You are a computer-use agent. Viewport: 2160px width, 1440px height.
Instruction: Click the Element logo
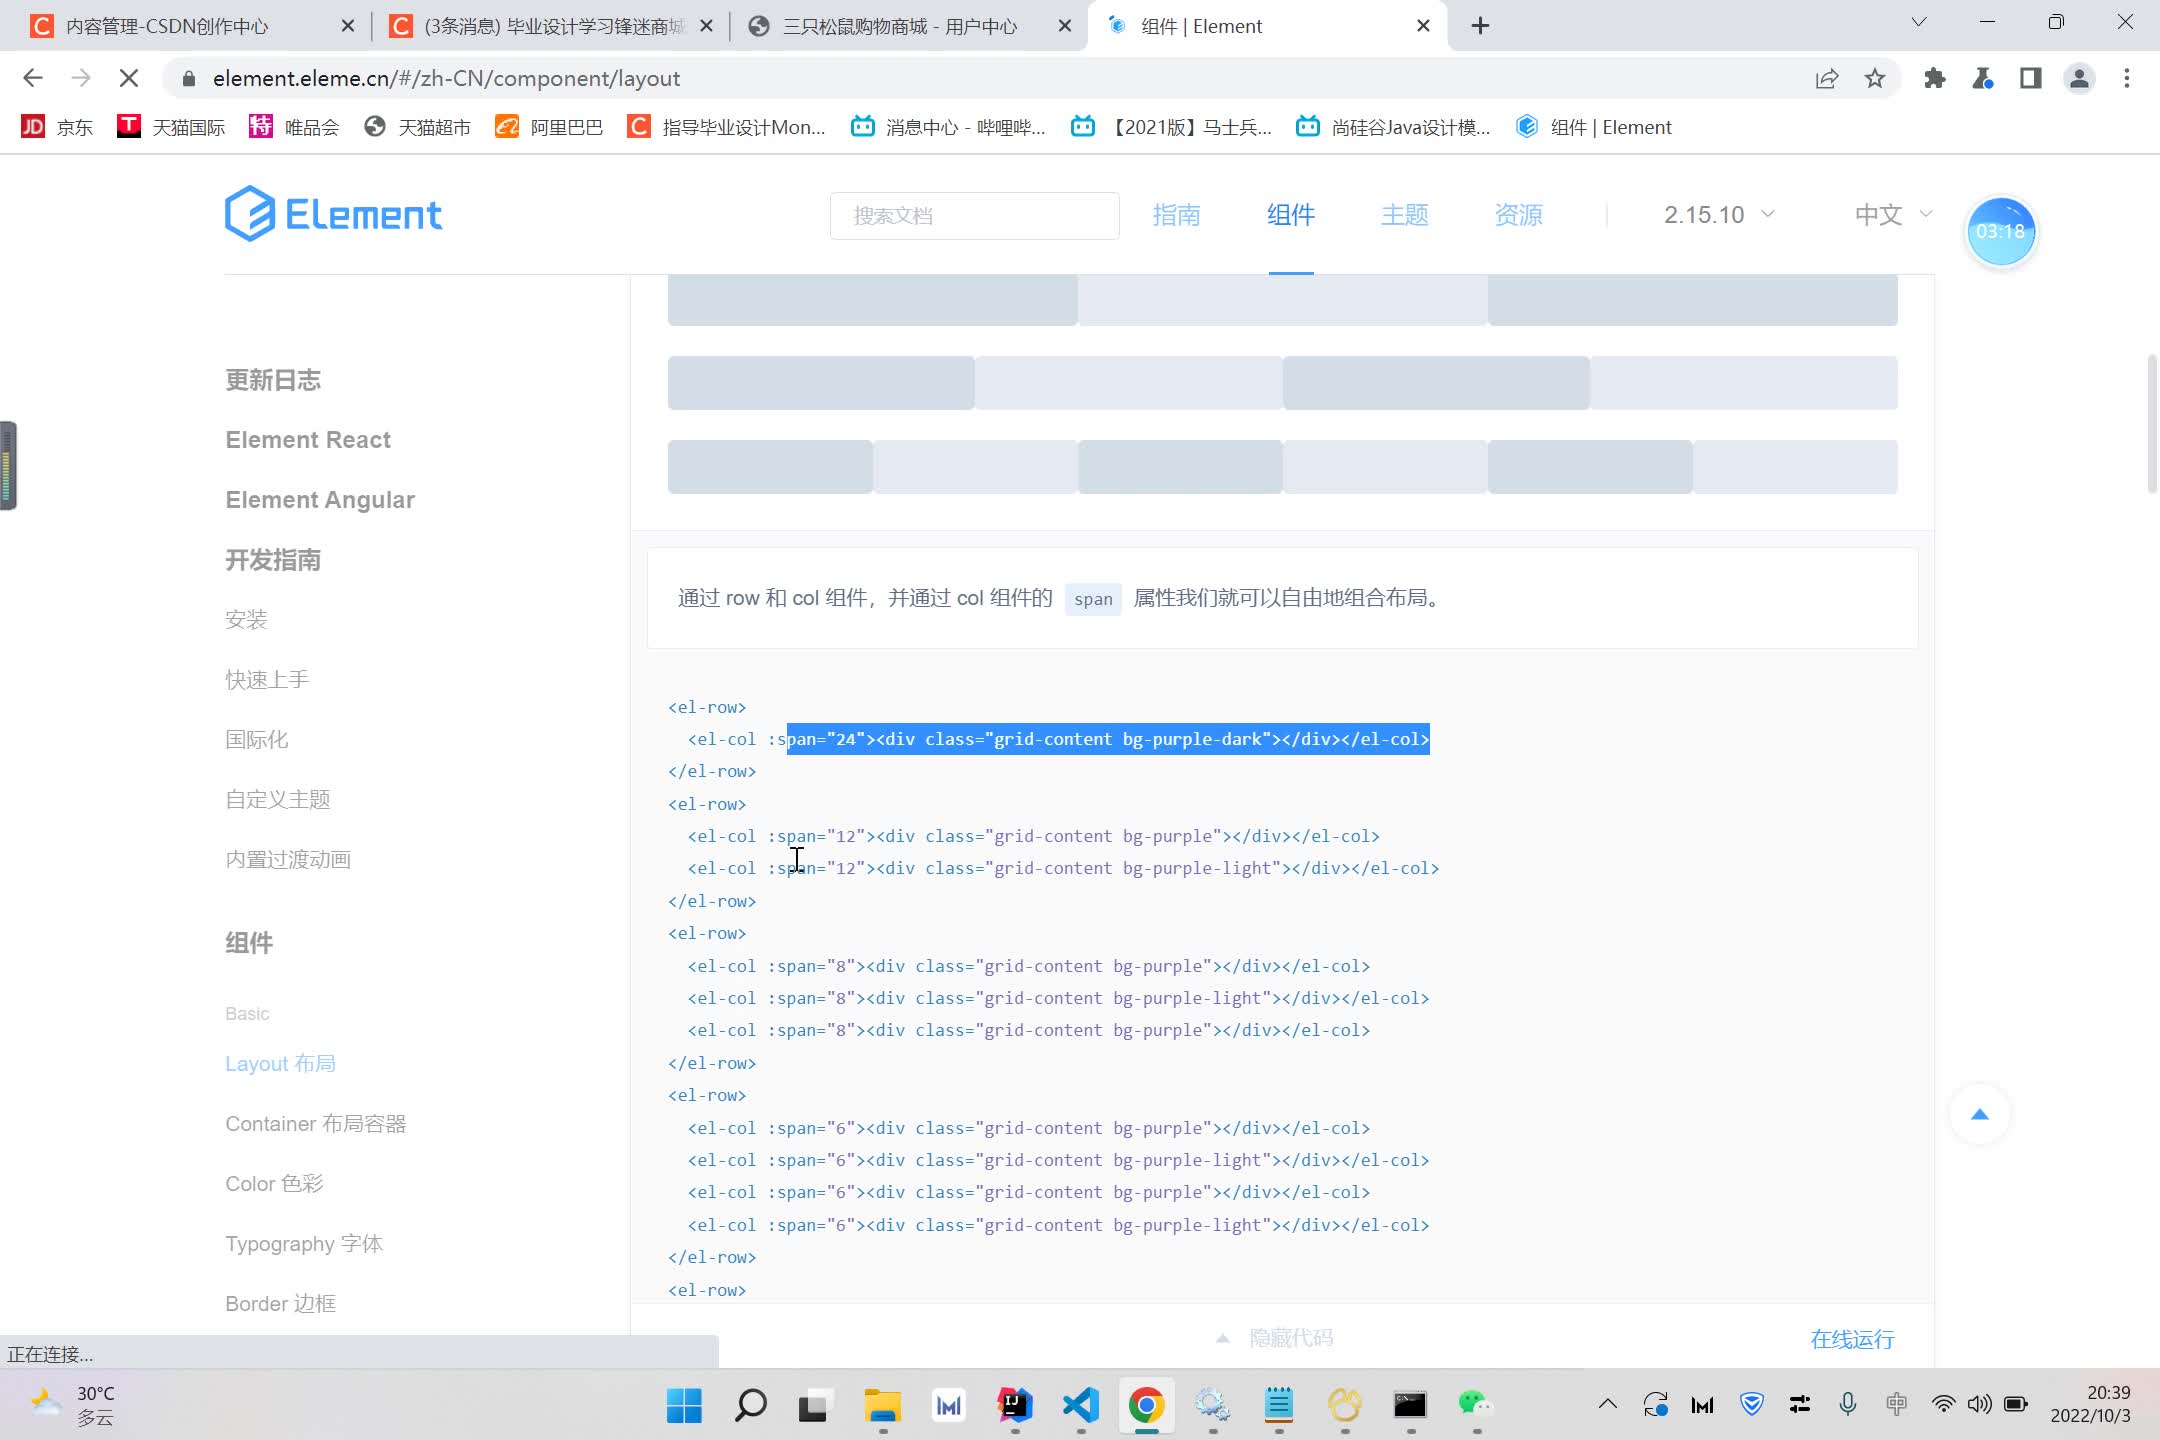click(333, 213)
